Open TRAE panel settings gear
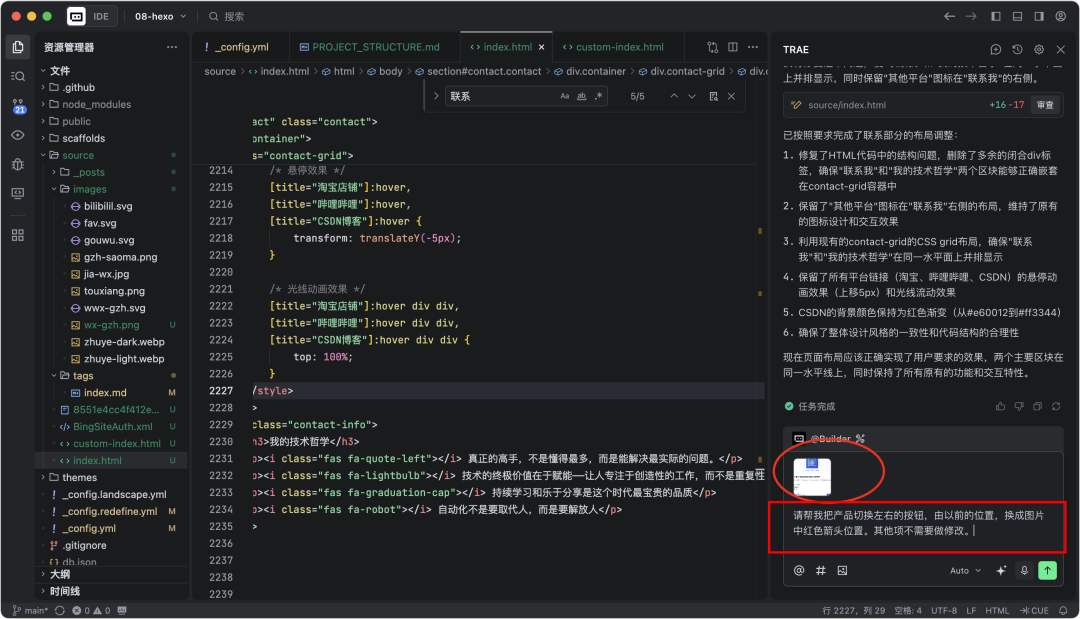Image resolution: width=1080 pixels, height=619 pixels. pos(1039,50)
